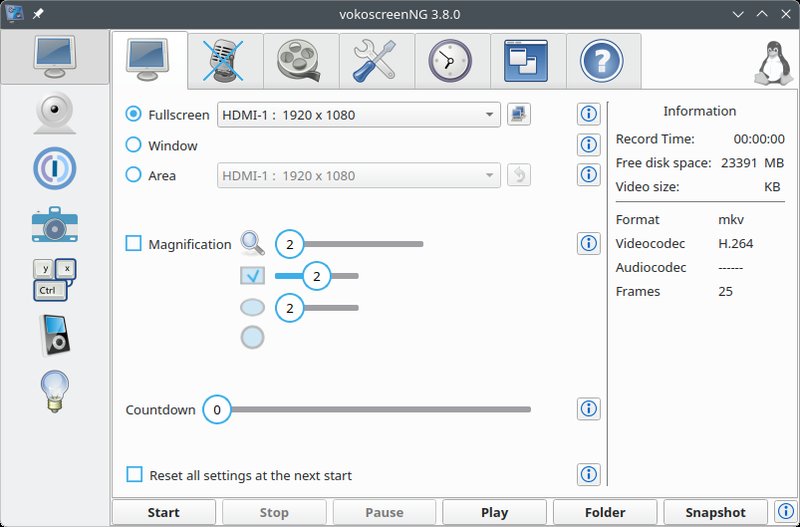Click the Folder button
The image size is (800, 527).
pyautogui.click(x=605, y=512)
